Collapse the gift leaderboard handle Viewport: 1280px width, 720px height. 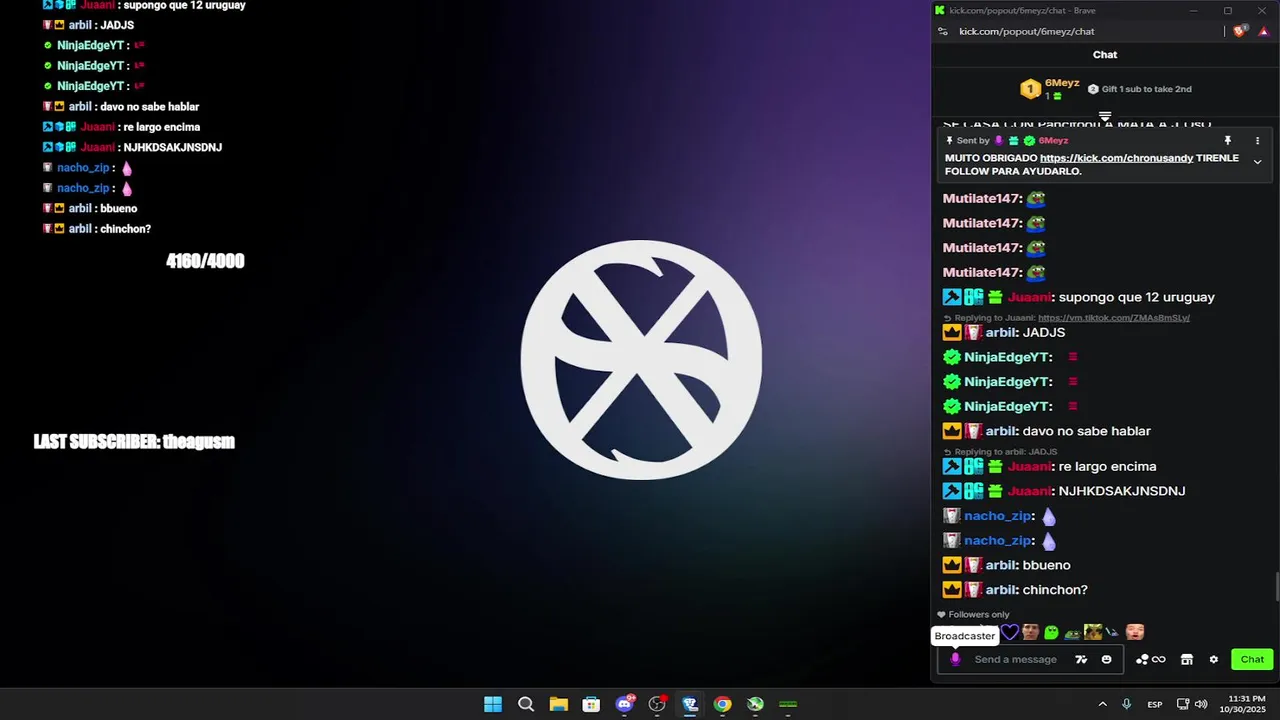[1105, 117]
